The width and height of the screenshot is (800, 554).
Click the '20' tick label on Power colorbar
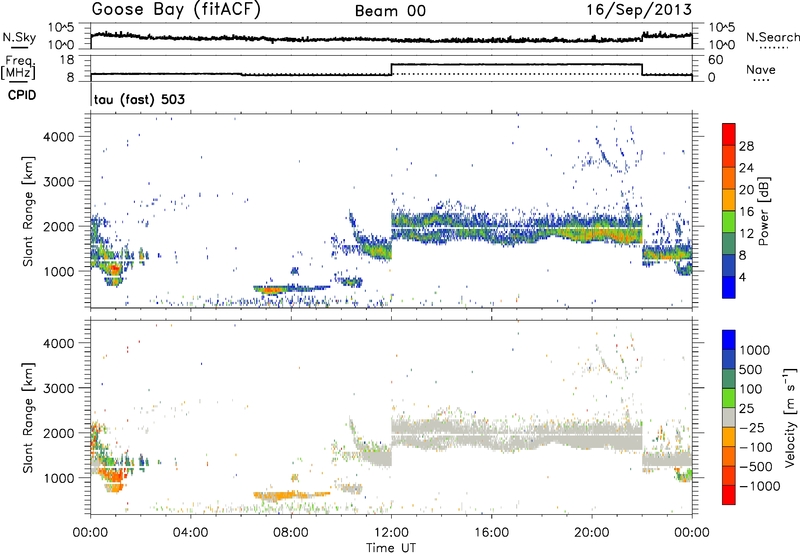(746, 190)
